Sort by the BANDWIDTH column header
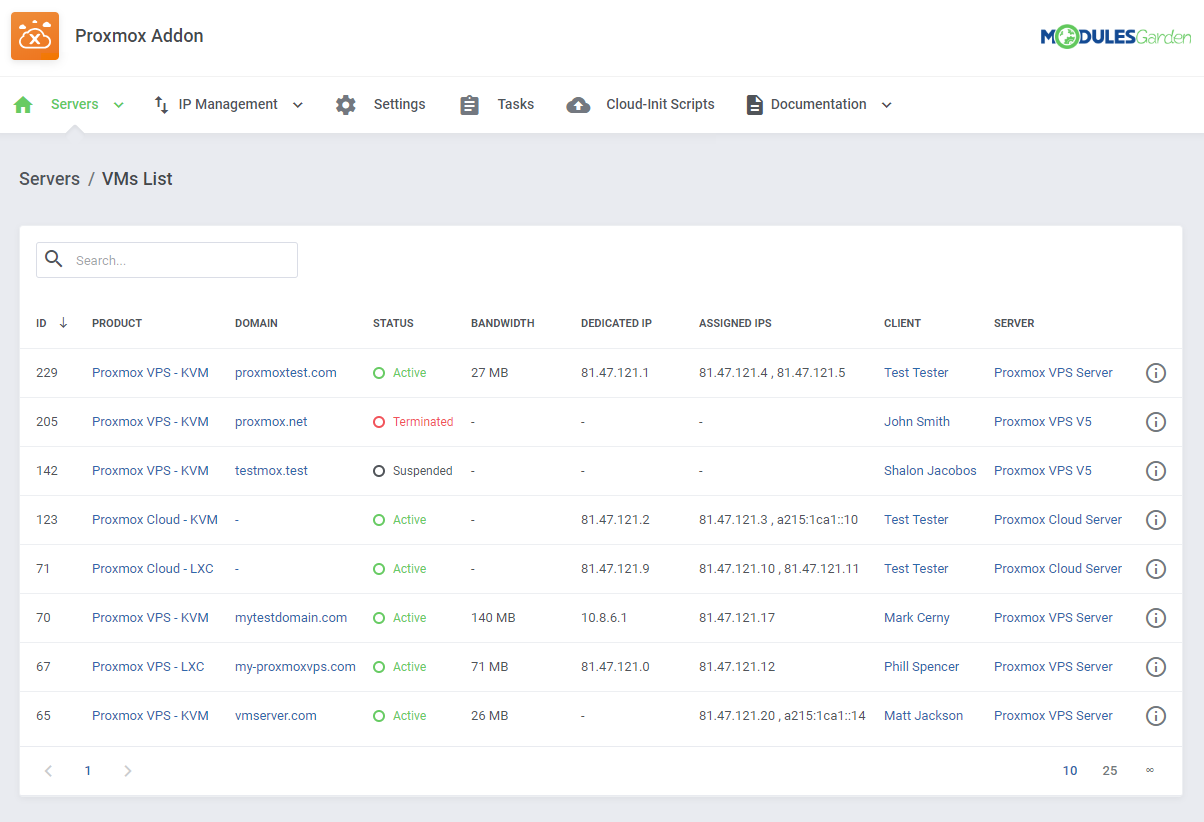The width and height of the screenshot is (1204, 822). 503,323
